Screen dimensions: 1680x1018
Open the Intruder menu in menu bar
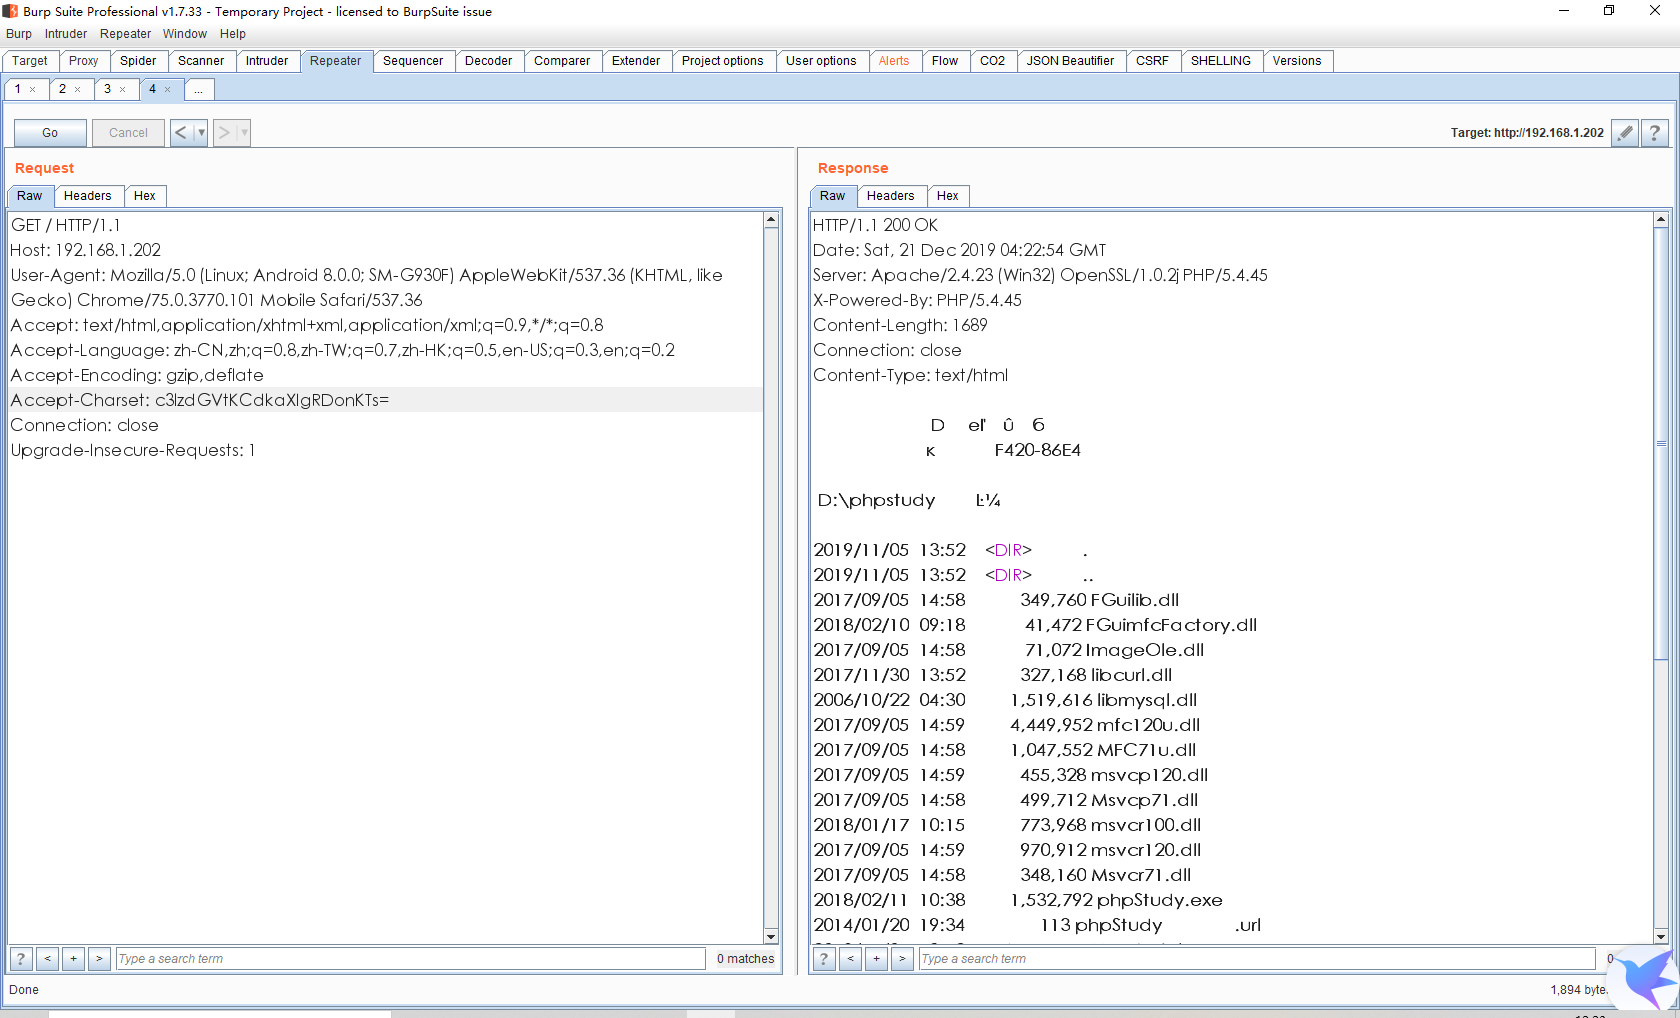(x=66, y=34)
